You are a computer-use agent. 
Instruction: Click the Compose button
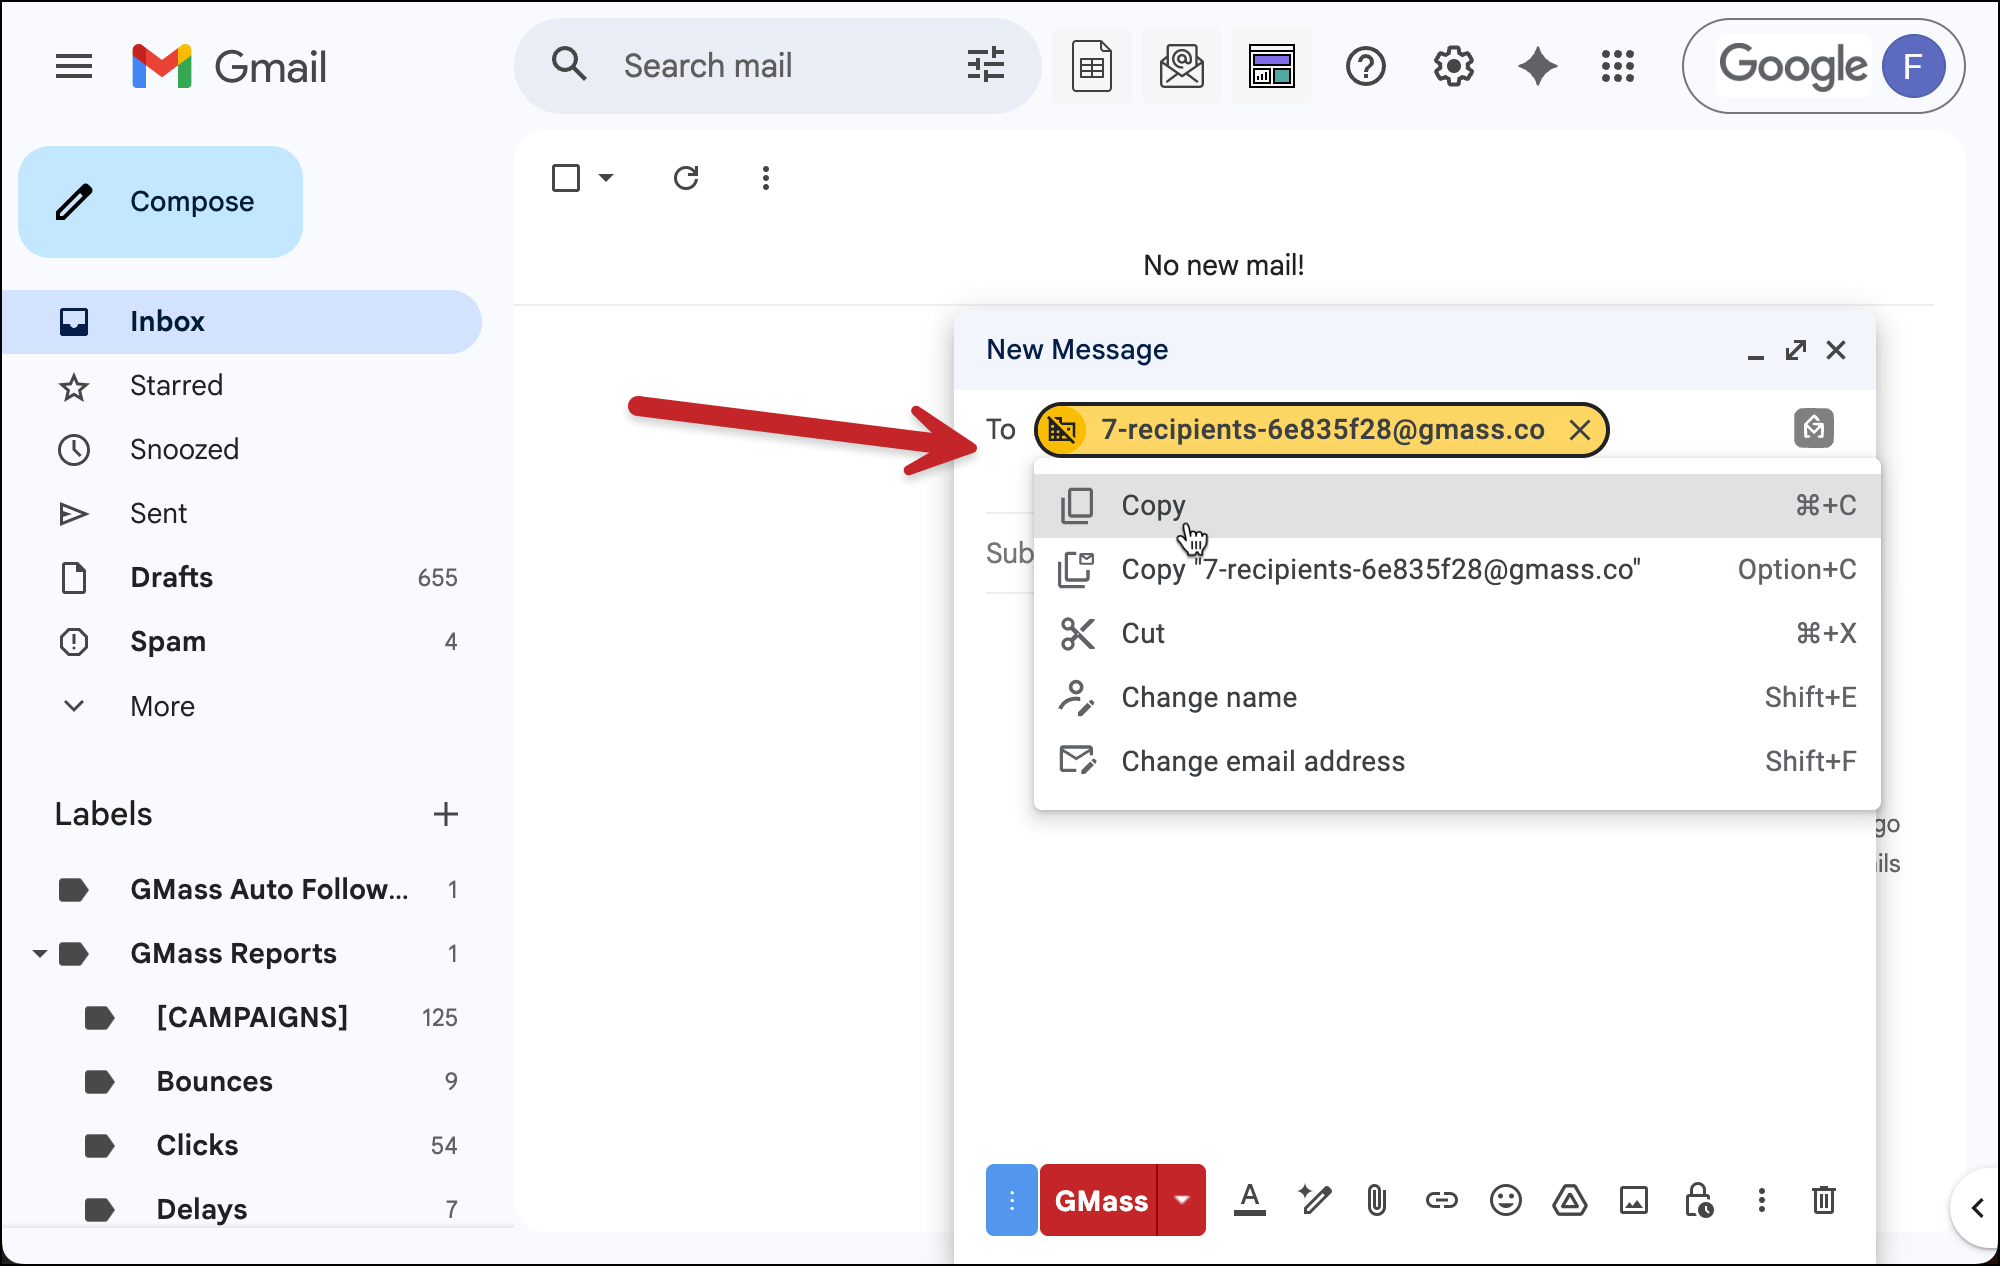160,202
